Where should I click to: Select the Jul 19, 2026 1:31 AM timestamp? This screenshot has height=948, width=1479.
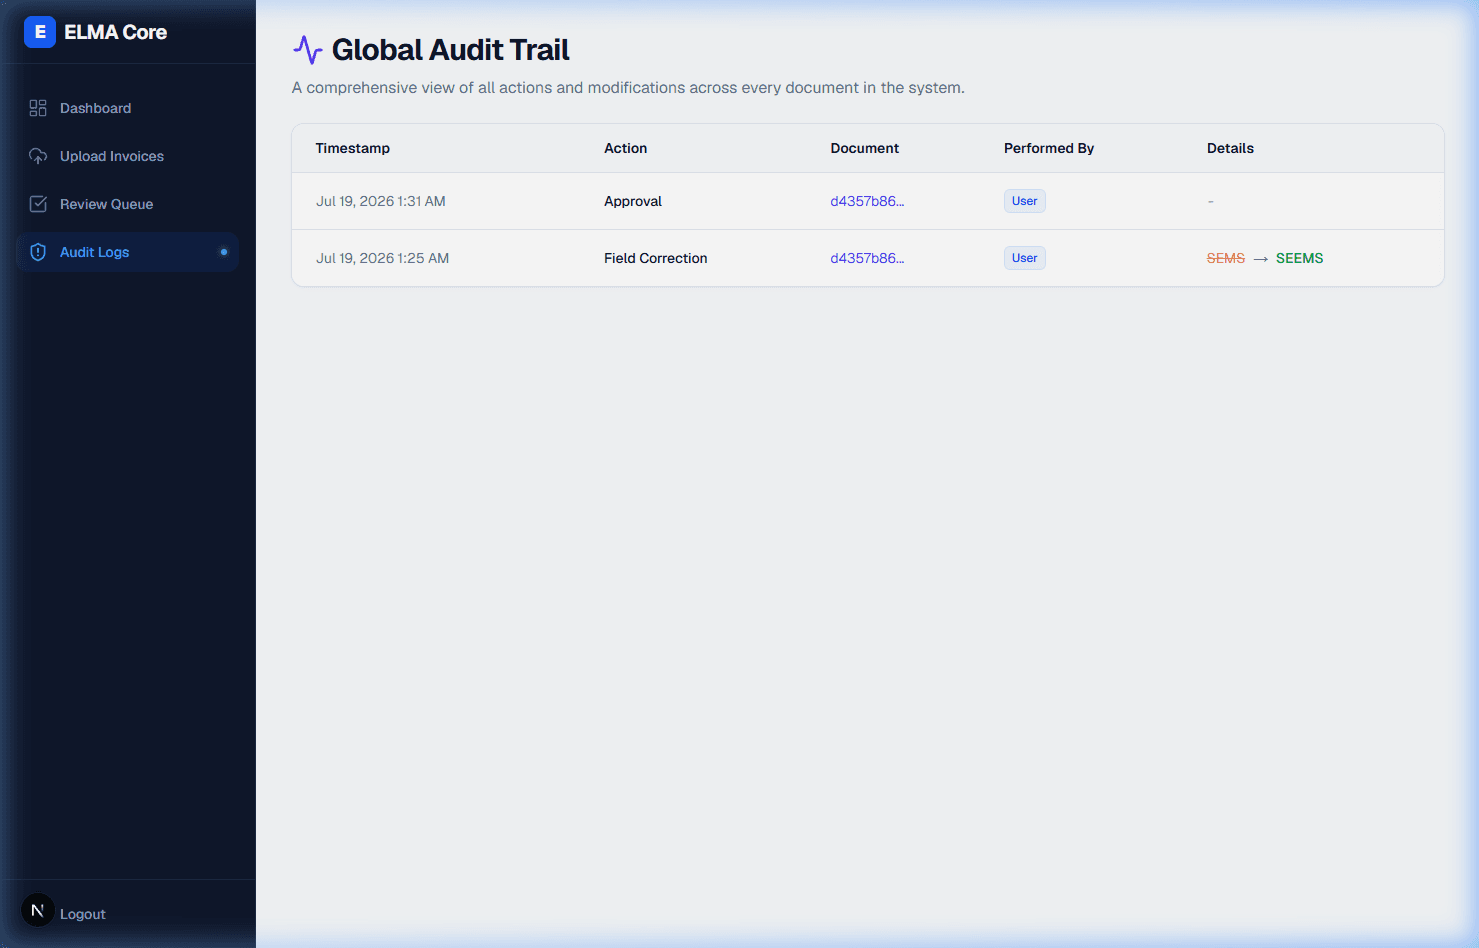coord(381,201)
